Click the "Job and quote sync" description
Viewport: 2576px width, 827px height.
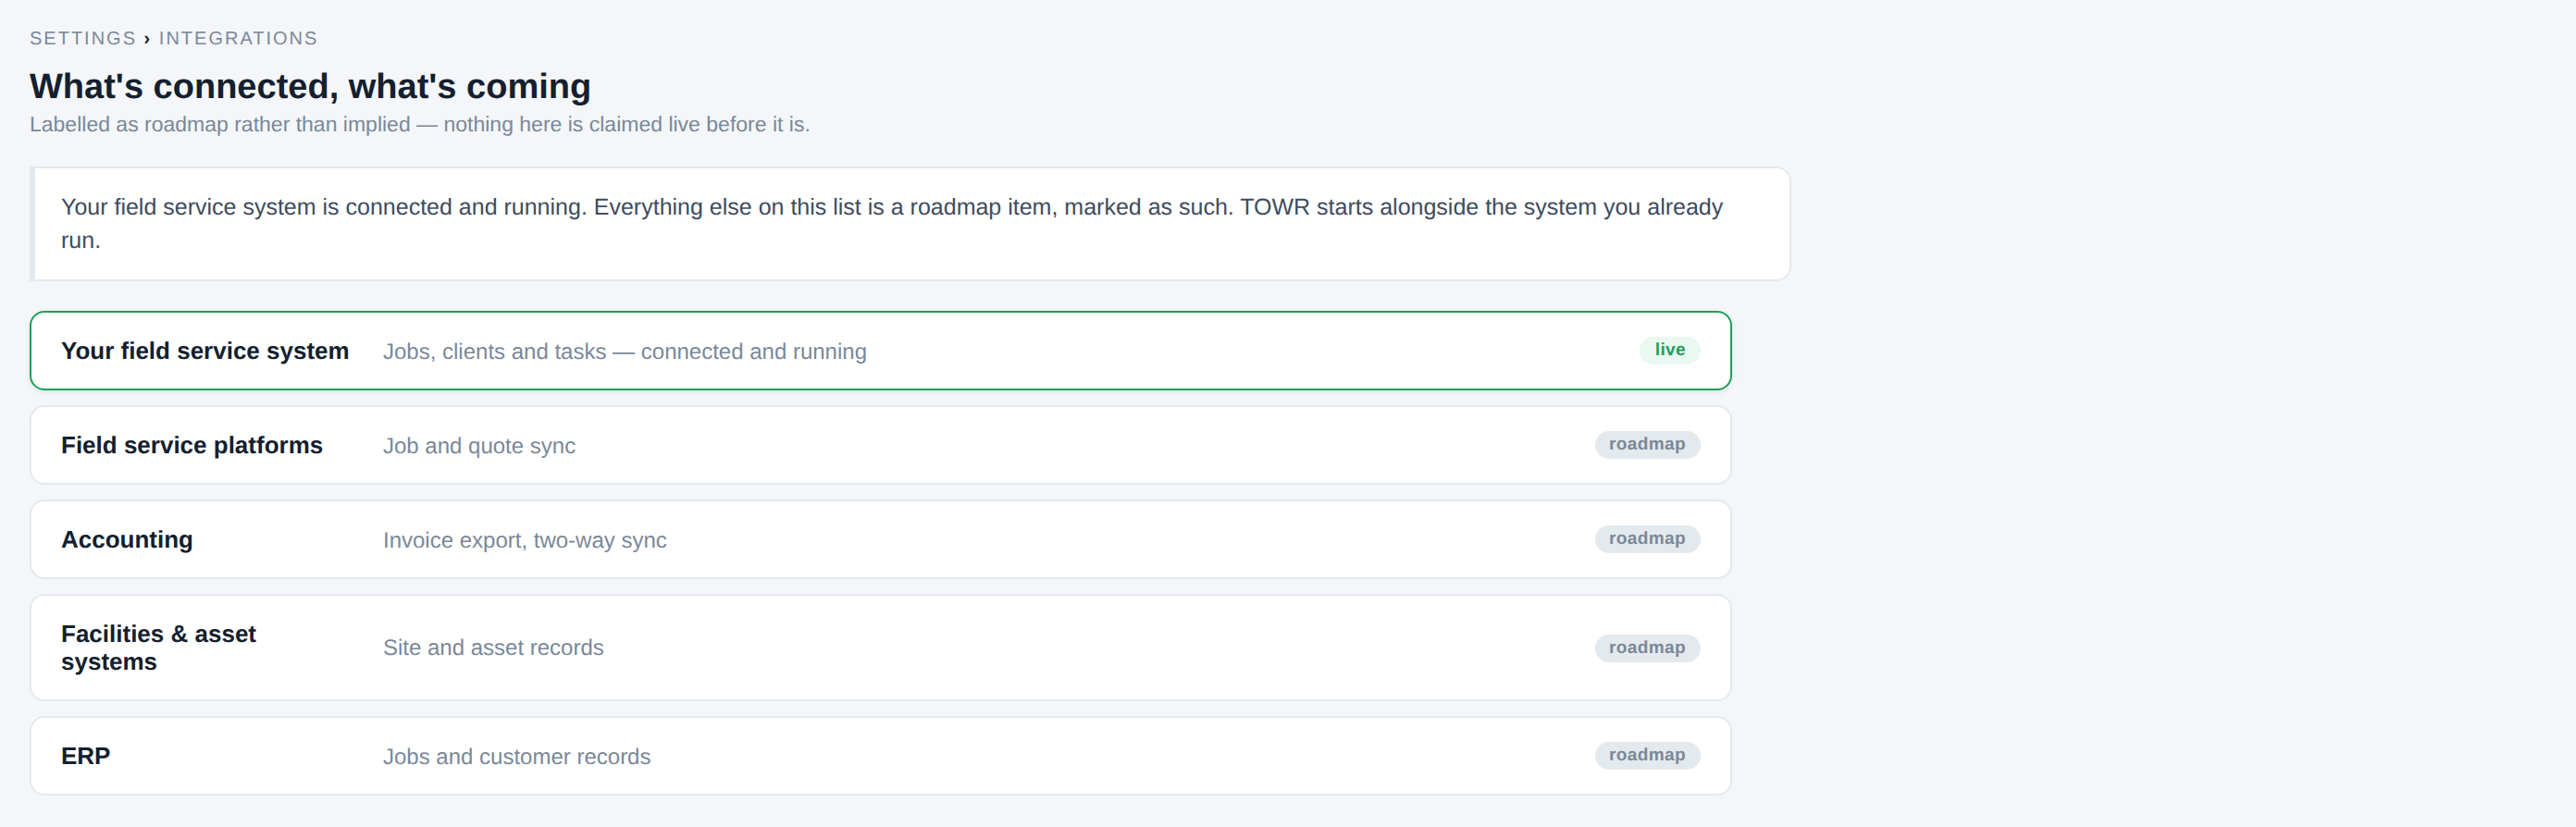(479, 446)
